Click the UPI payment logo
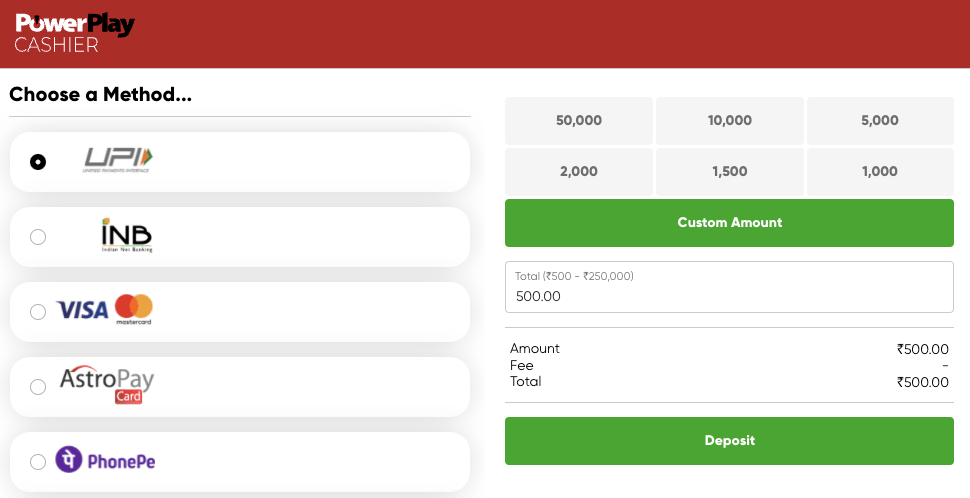The image size is (970, 498). click(118, 160)
